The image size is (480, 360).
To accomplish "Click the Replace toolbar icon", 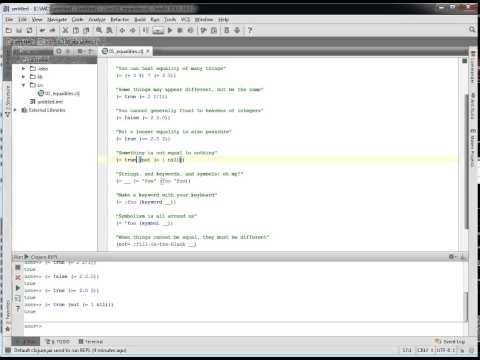I will coord(109,30).
